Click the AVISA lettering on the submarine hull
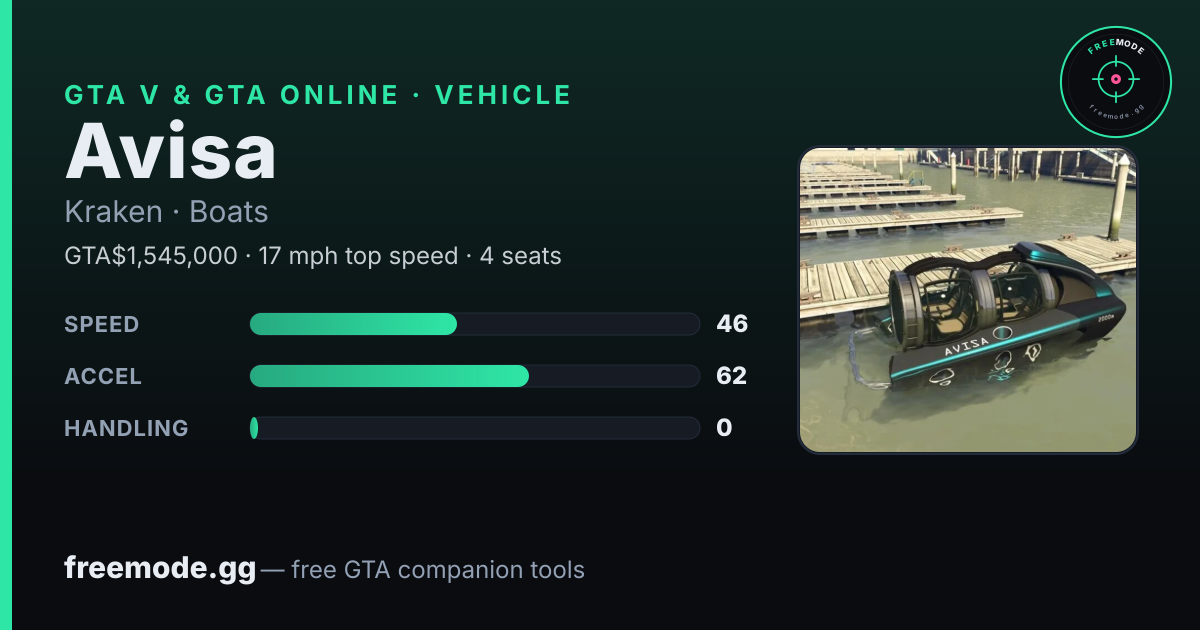This screenshot has width=1200, height=630. tap(966, 345)
